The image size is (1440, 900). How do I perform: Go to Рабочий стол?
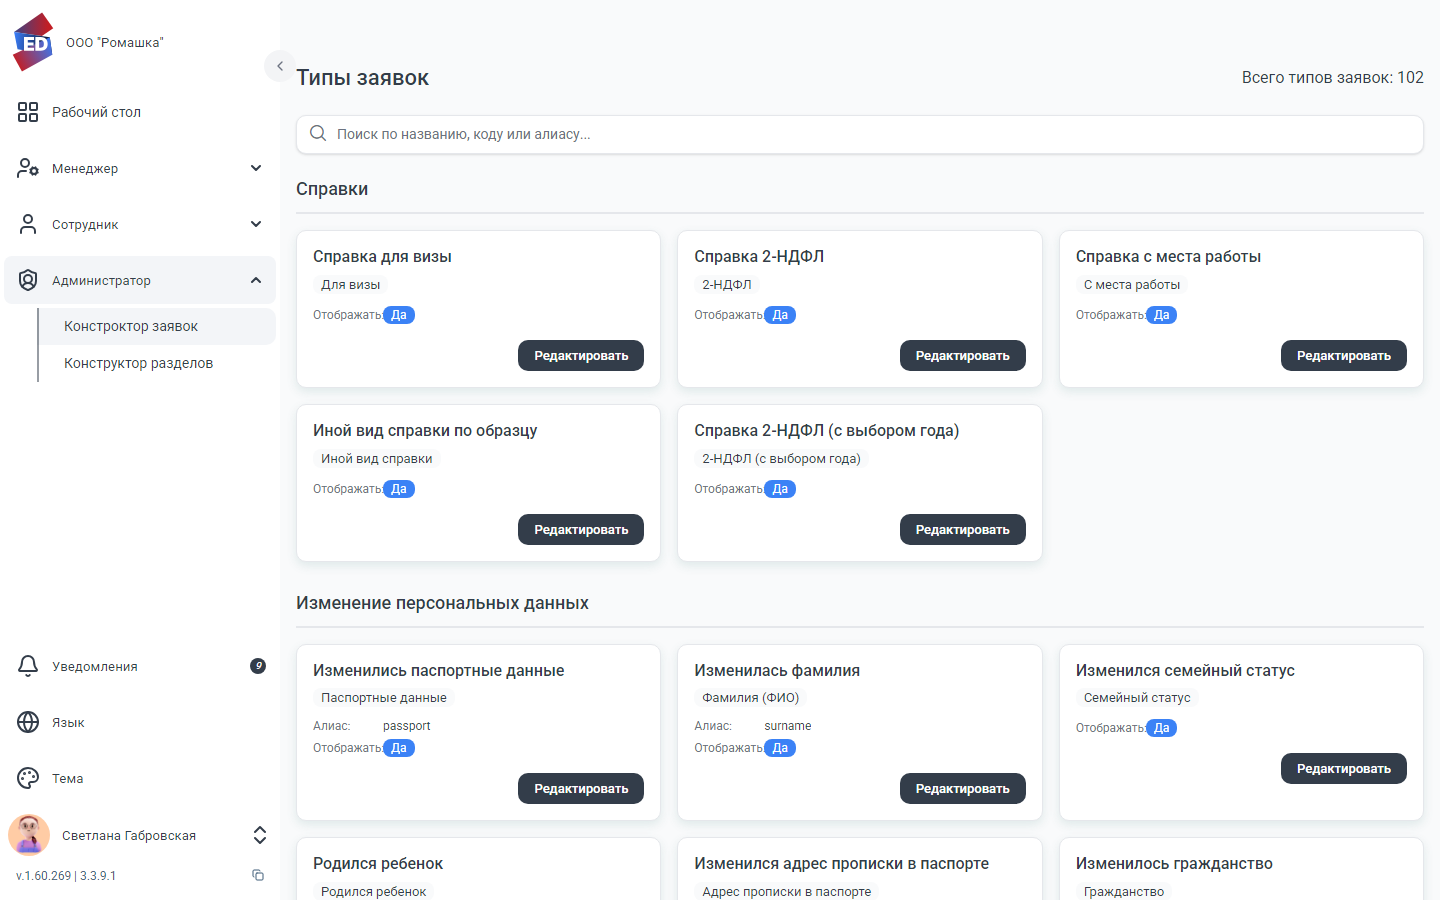(x=140, y=112)
